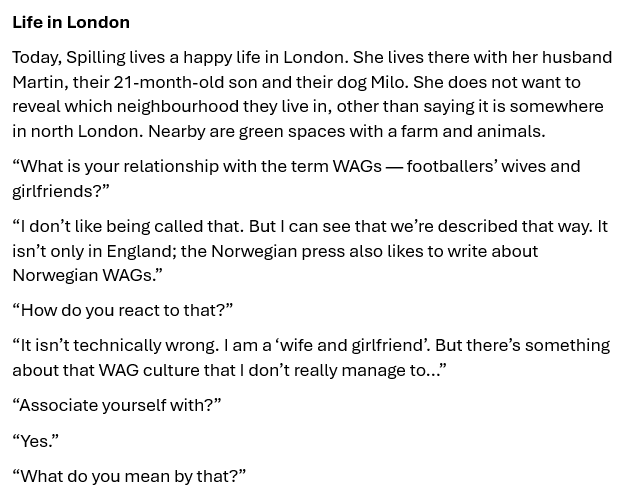This screenshot has width=622, height=492.
Task: Click the line 'Associate yourself with?'
Action: tap(117, 406)
